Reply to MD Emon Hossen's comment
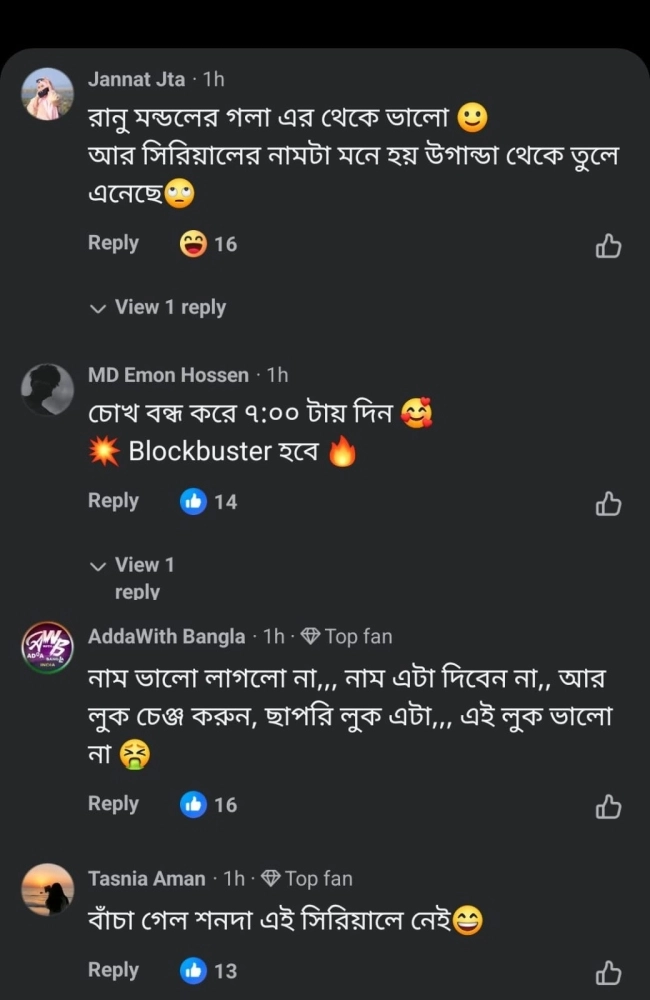650x1000 pixels. [x=113, y=501]
